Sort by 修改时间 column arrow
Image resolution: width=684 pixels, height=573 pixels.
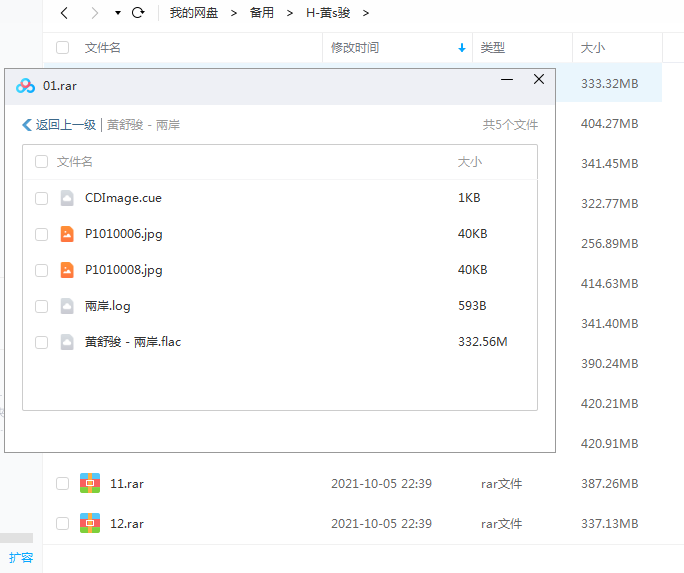pos(461,48)
